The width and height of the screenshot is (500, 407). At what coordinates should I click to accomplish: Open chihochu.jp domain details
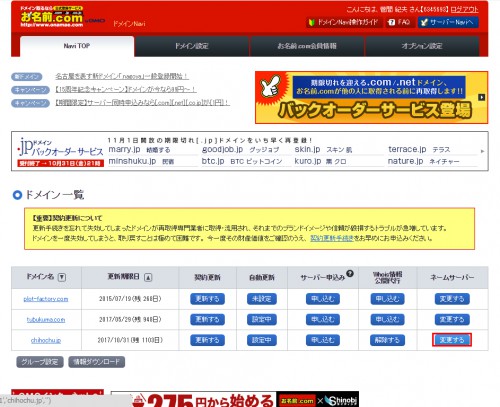46,340
